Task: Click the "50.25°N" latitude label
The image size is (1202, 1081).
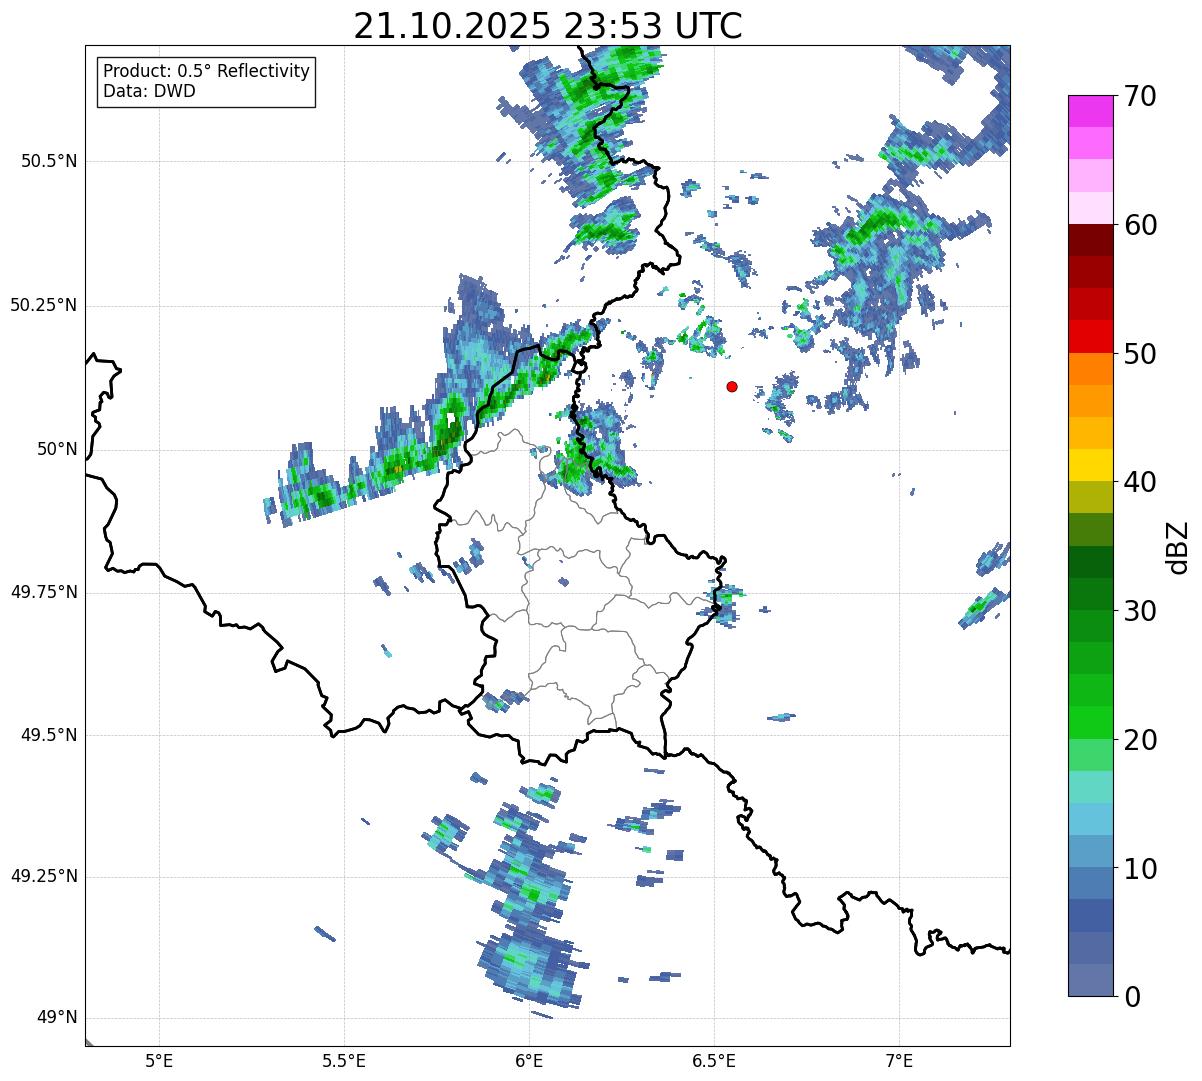Action: pos(44,305)
